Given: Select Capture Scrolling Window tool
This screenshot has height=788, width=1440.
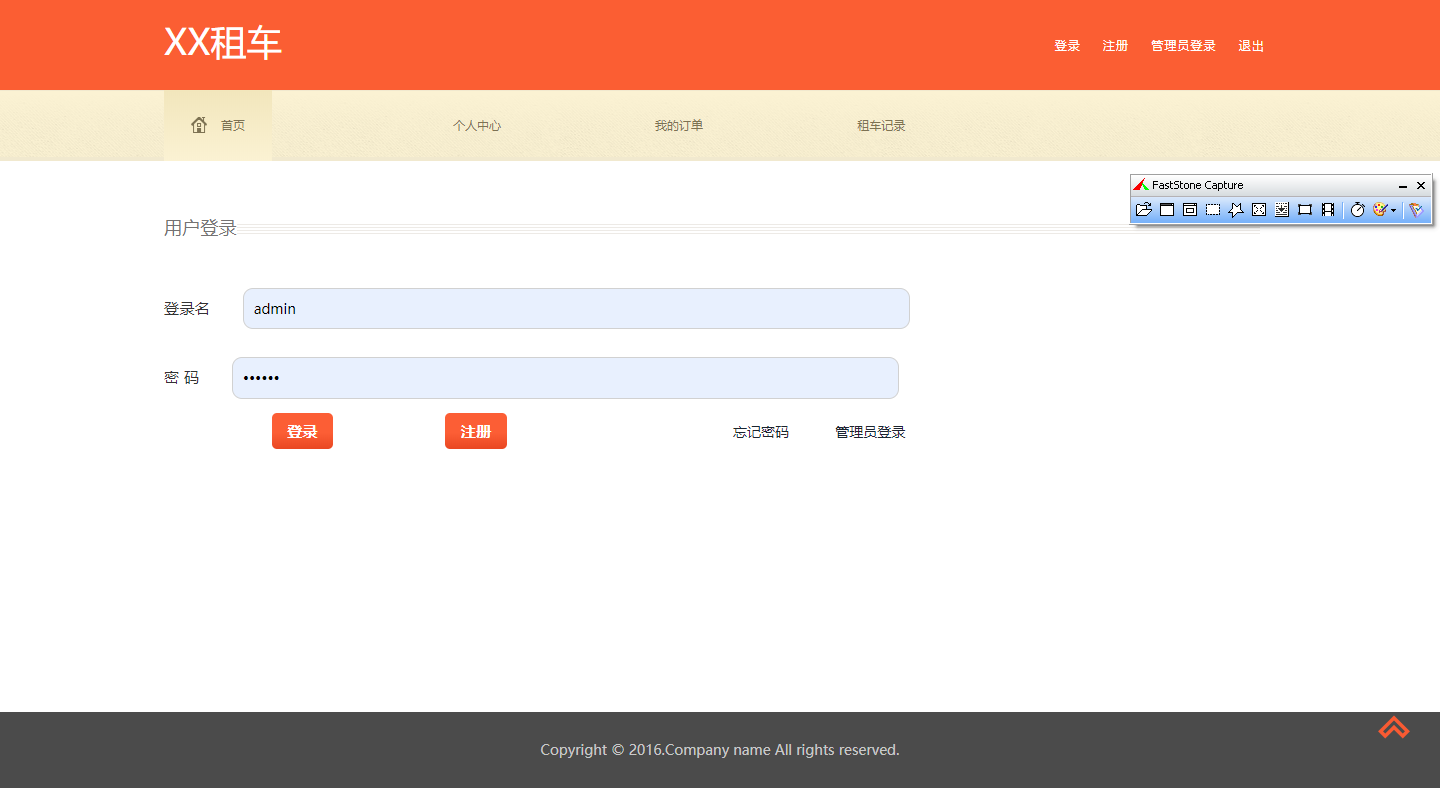Looking at the screenshot, I should coord(1282,210).
